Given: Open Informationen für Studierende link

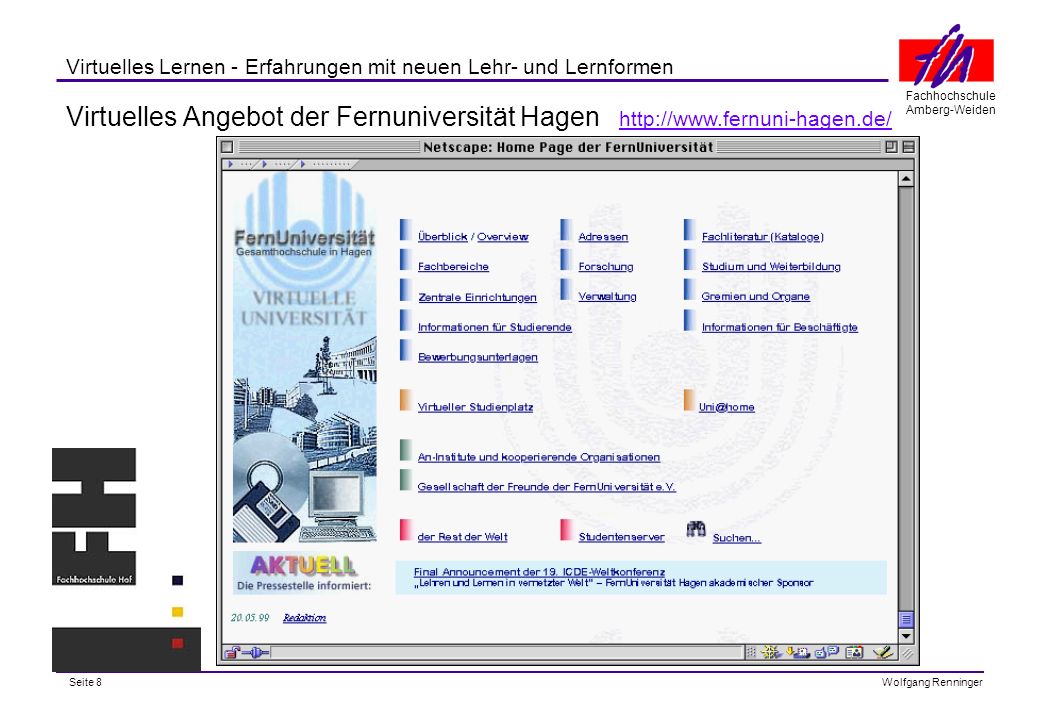Looking at the screenshot, I should [495, 327].
